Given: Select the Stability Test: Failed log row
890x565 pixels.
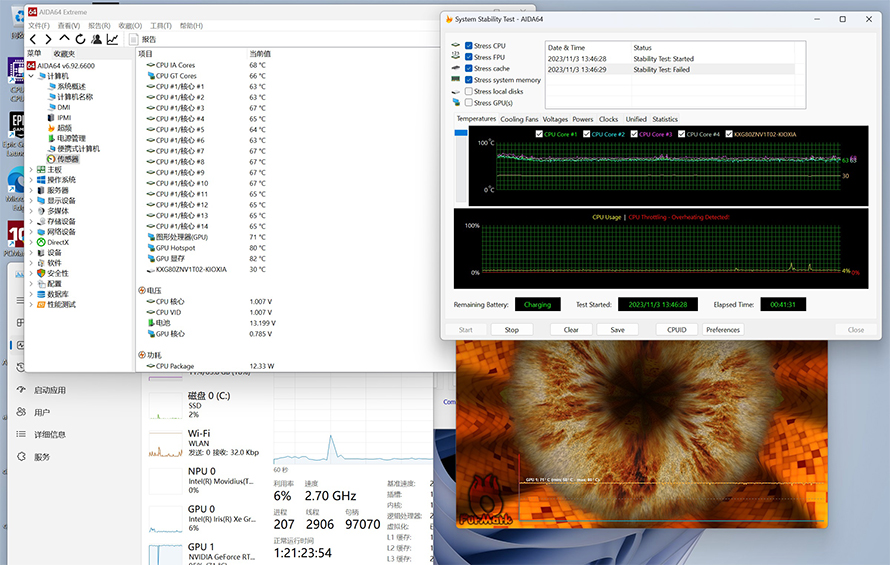Looking at the screenshot, I should click(670, 69).
